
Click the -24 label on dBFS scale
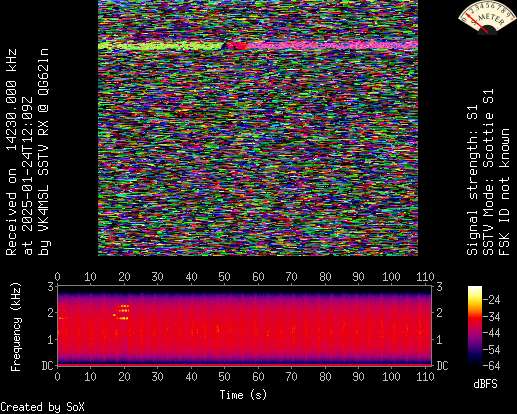pos(491,300)
